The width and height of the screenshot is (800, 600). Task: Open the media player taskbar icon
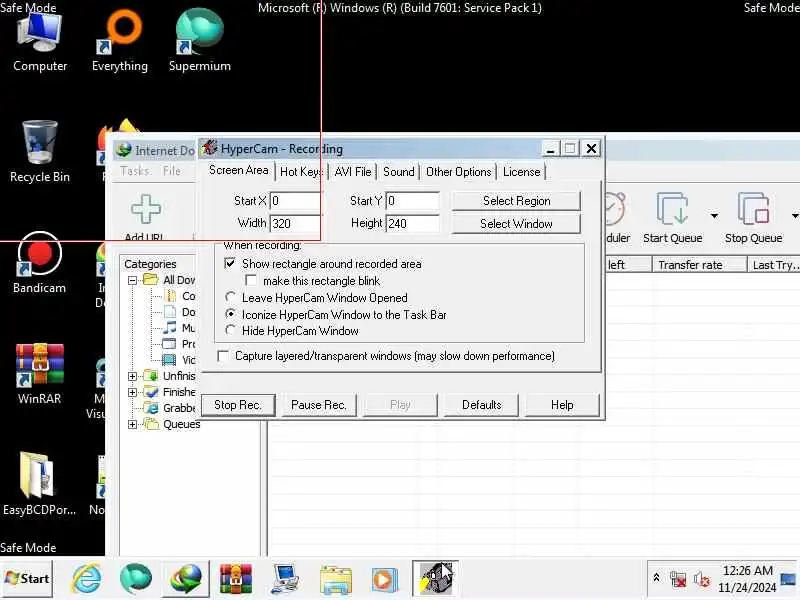click(385, 579)
